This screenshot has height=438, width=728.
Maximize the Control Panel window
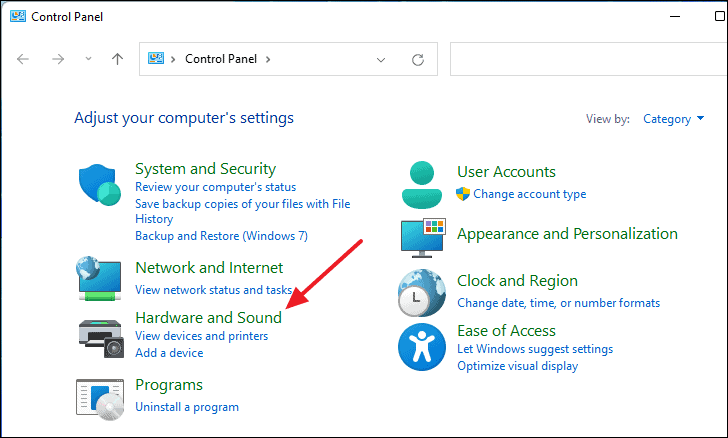[719, 16]
